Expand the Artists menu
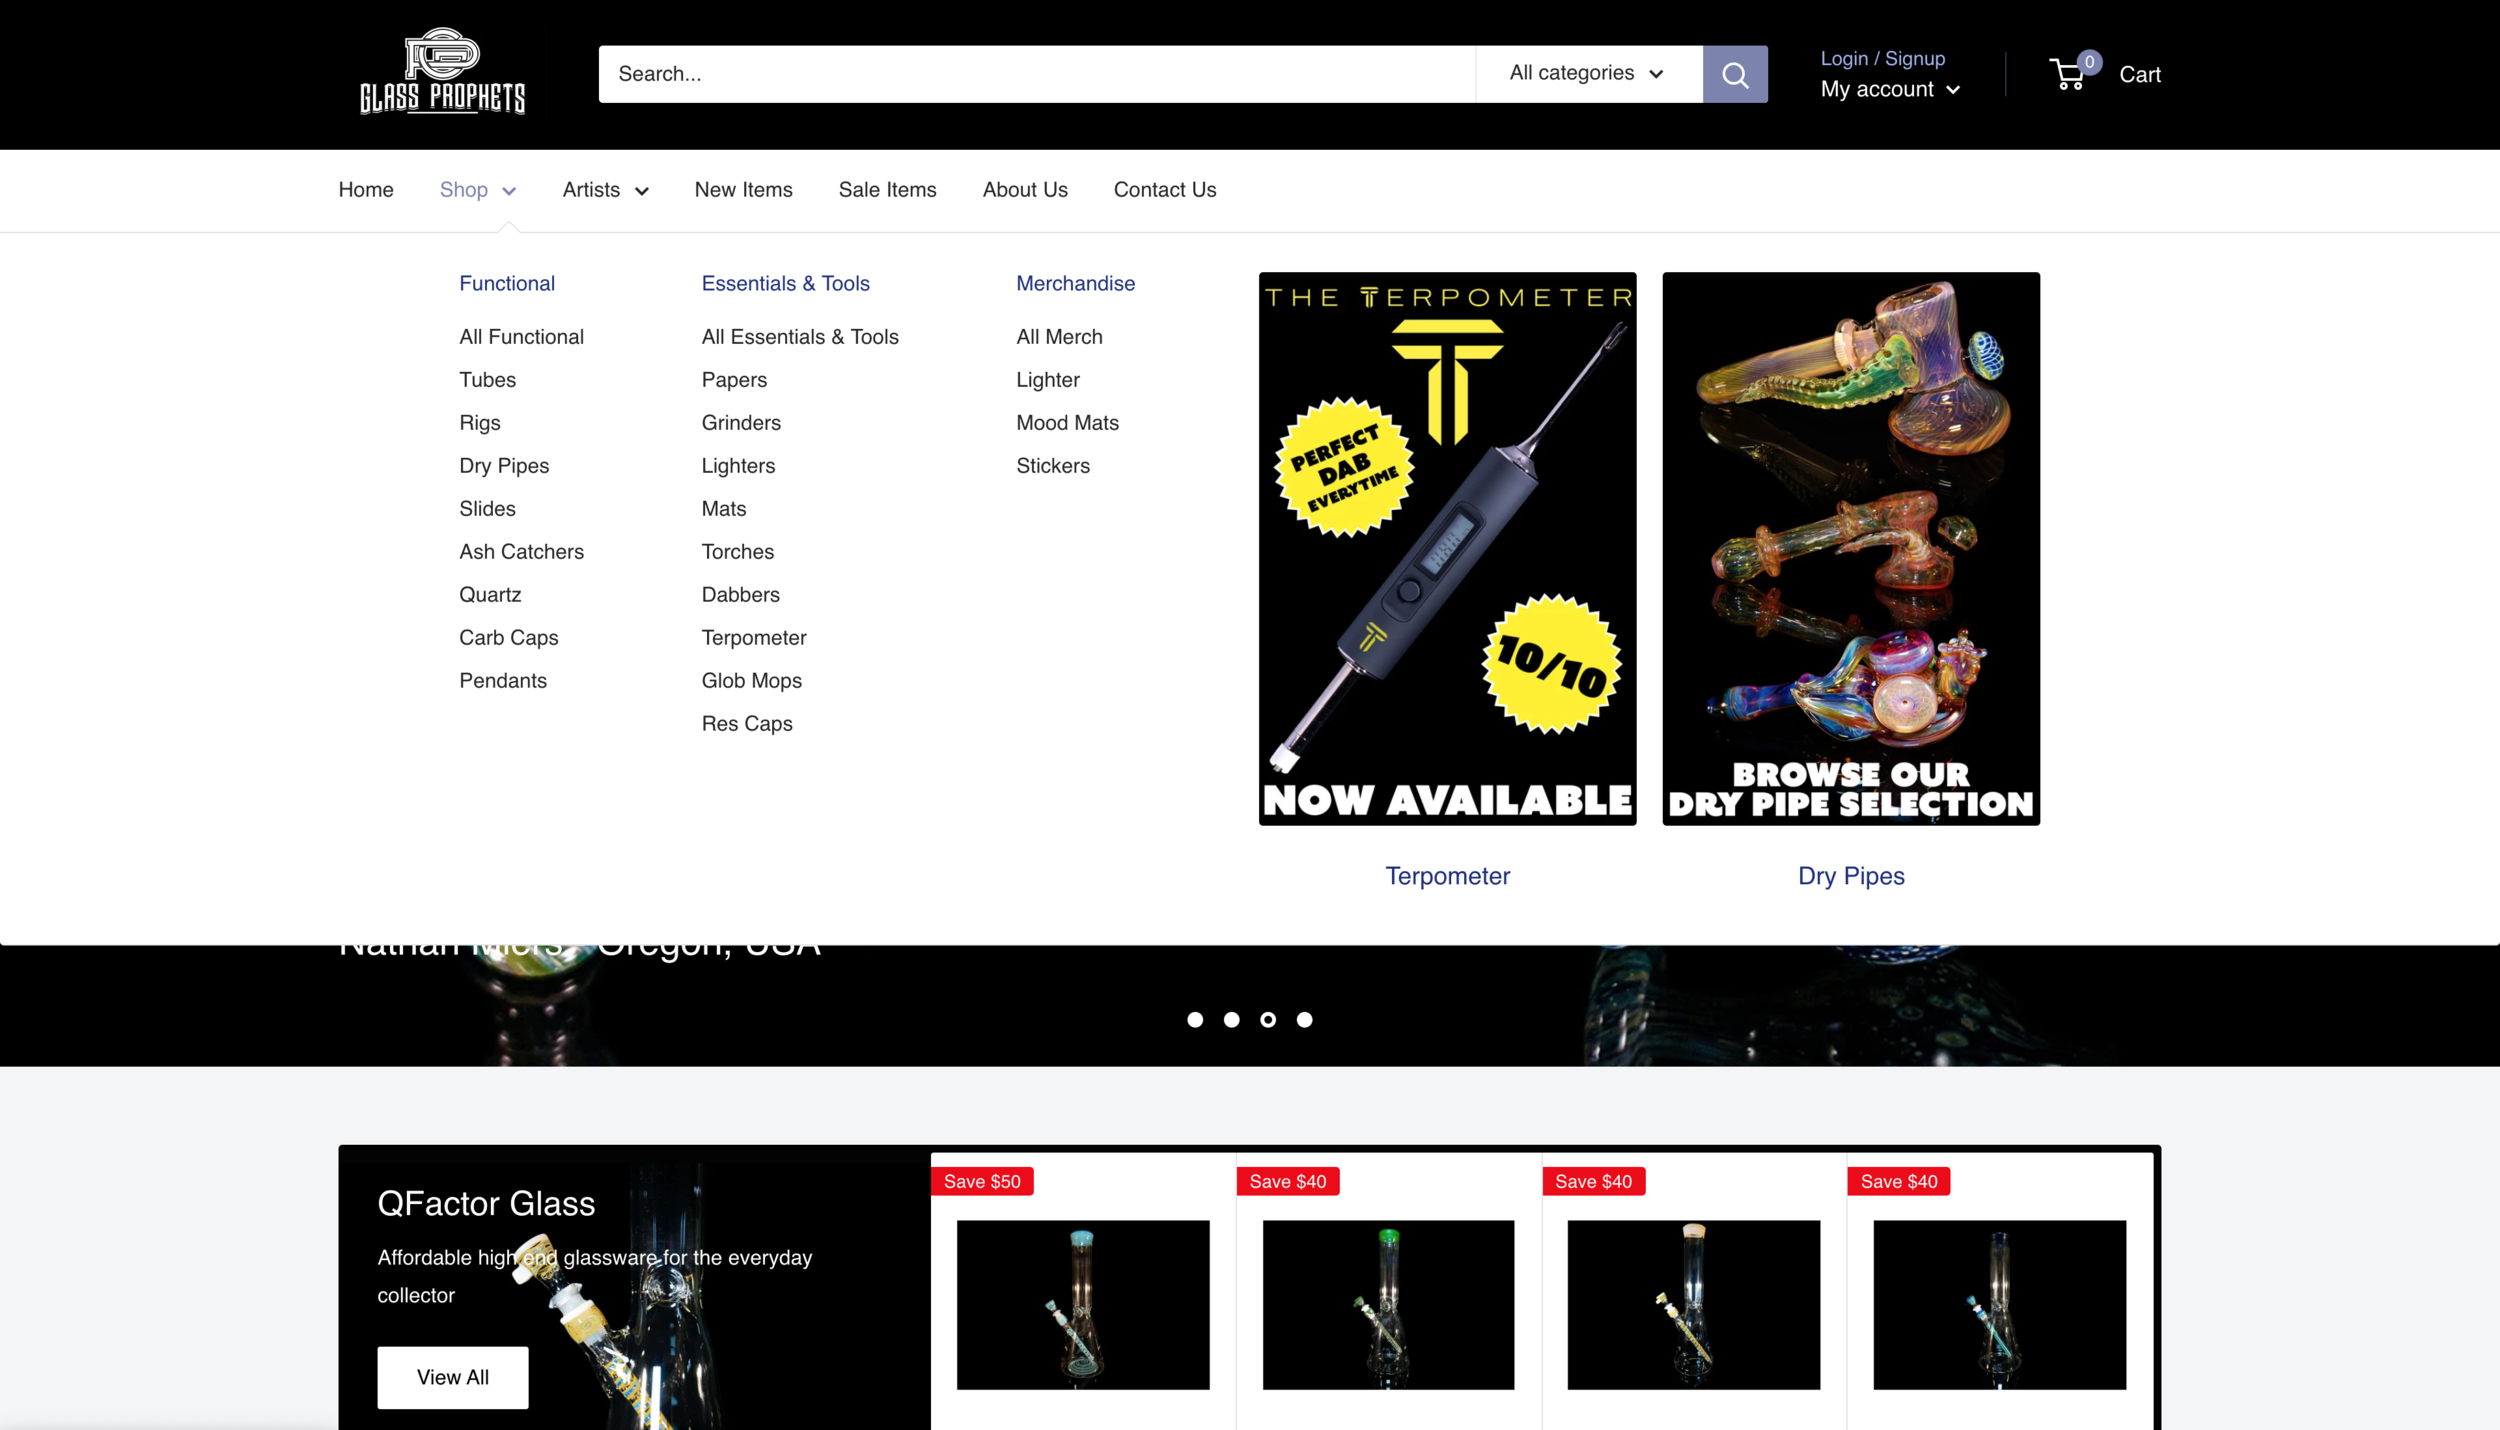Image resolution: width=2500 pixels, height=1430 pixels. tap(605, 190)
